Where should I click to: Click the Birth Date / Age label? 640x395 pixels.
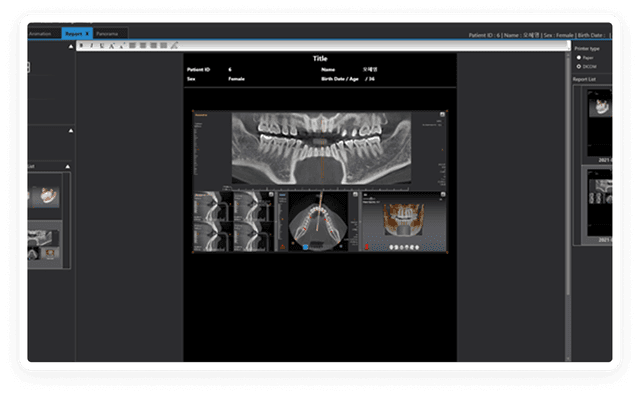(x=340, y=79)
